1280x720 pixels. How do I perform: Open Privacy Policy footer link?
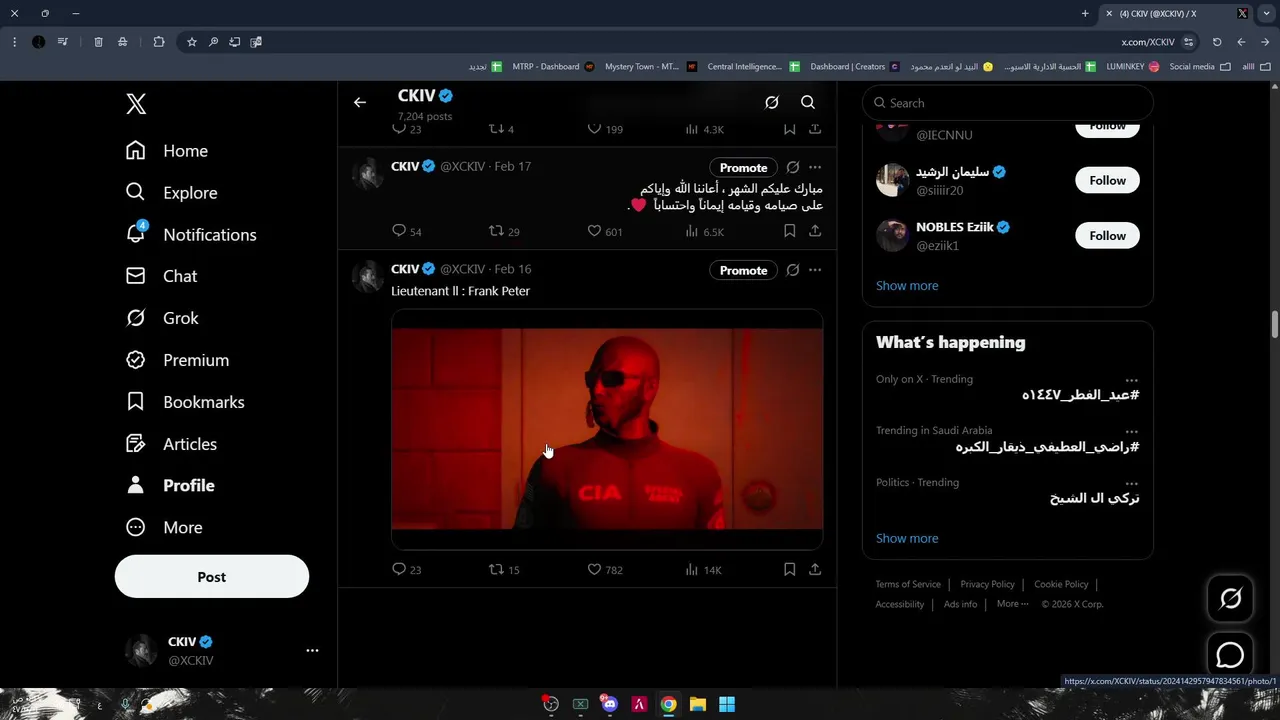tap(987, 584)
